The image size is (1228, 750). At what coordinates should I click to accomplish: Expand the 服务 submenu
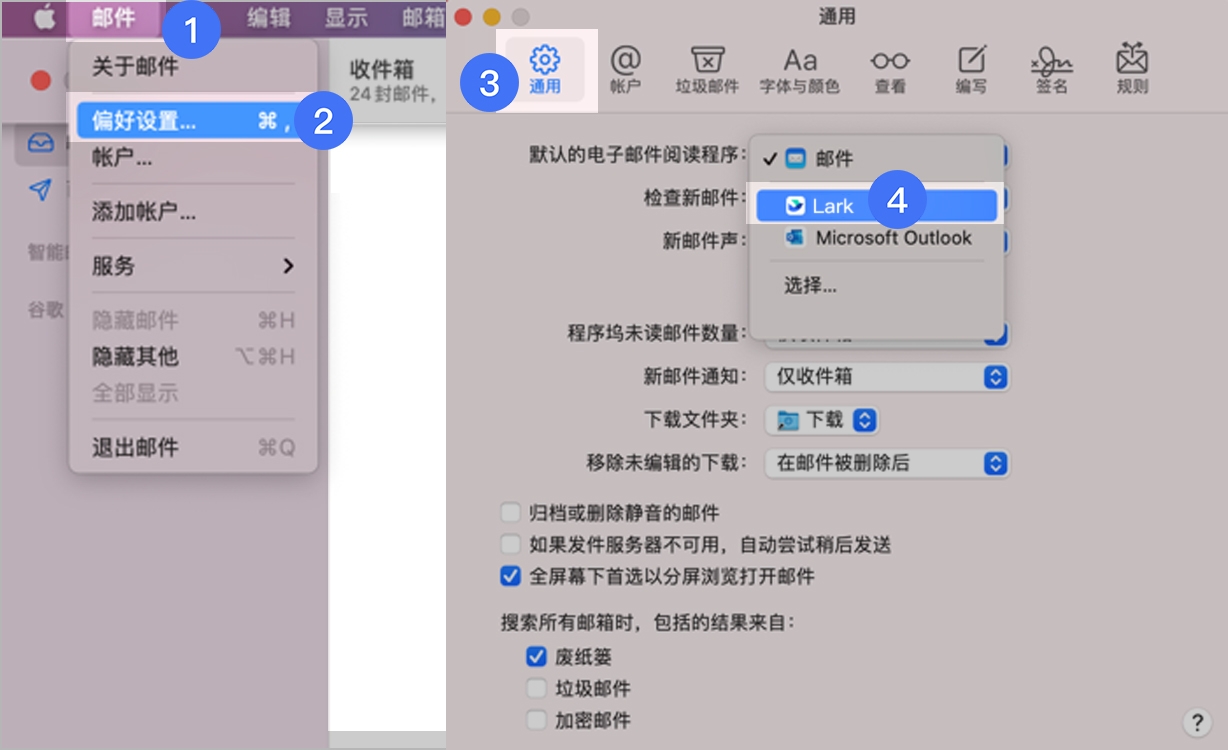pos(193,266)
